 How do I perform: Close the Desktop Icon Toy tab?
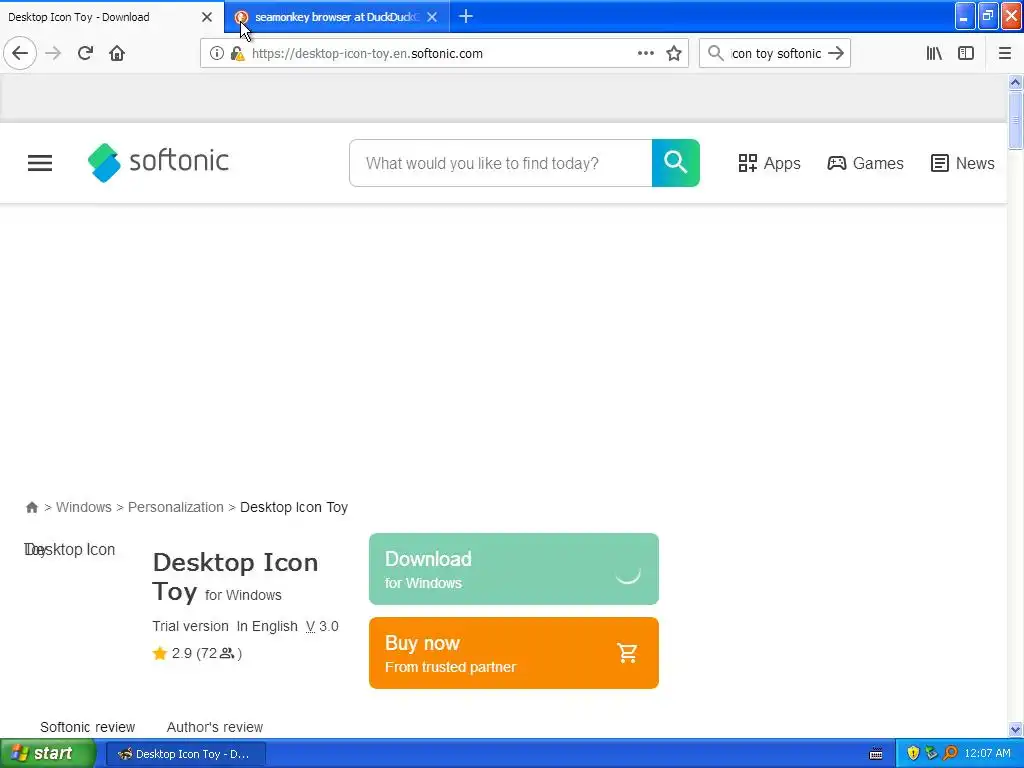coord(207,17)
